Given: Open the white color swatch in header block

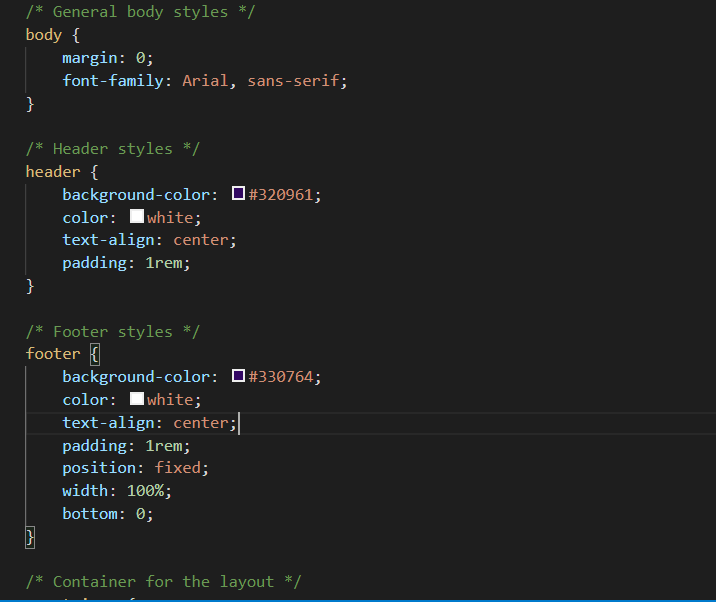Looking at the screenshot, I should tap(137, 216).
